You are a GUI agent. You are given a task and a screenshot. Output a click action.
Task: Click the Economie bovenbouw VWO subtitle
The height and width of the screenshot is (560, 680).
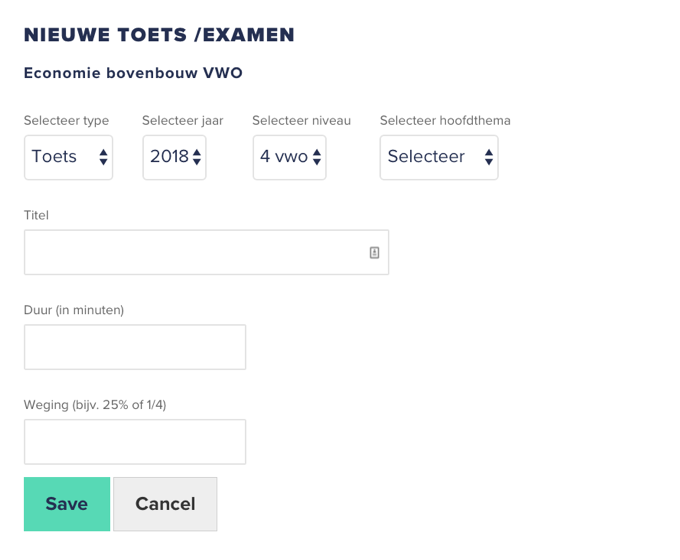click(133, 73)
